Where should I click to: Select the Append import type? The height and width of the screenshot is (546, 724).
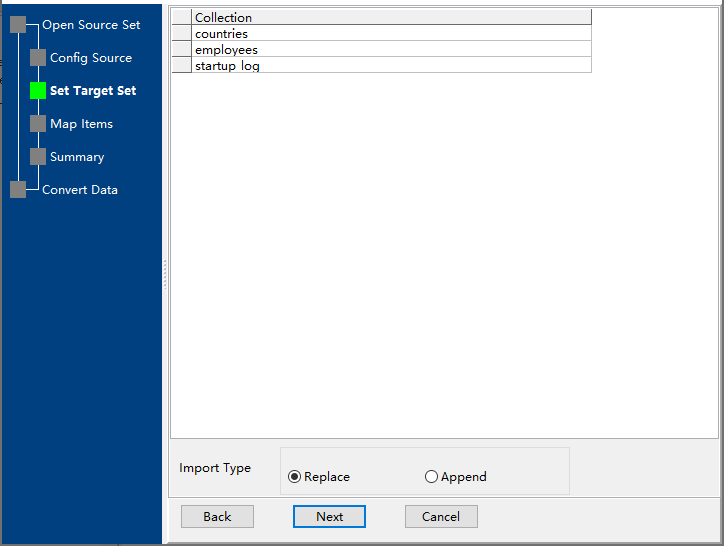431,477
